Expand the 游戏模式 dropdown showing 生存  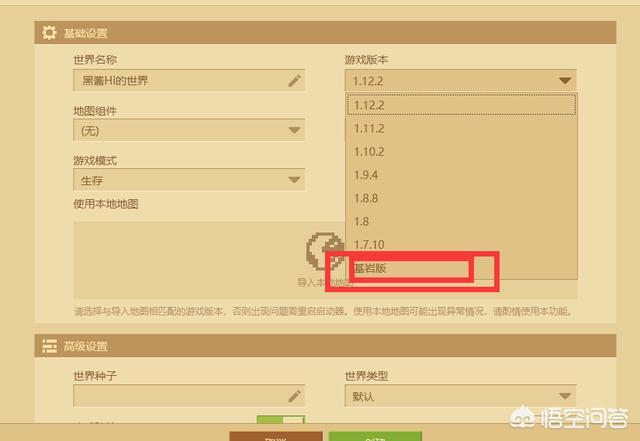(189, 180)
